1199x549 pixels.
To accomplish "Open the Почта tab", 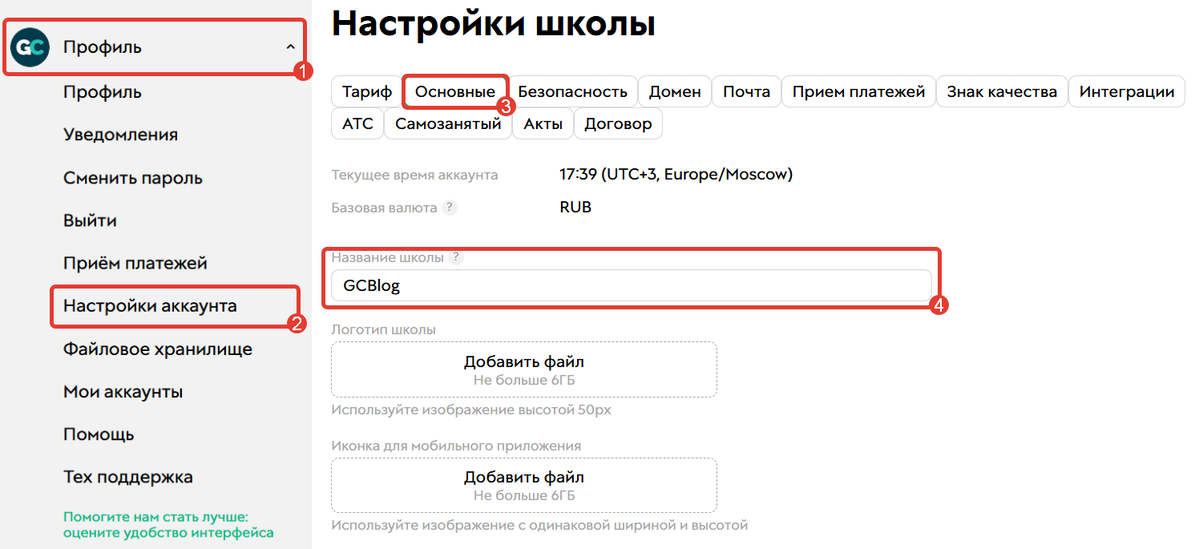I will pos(746,92).
